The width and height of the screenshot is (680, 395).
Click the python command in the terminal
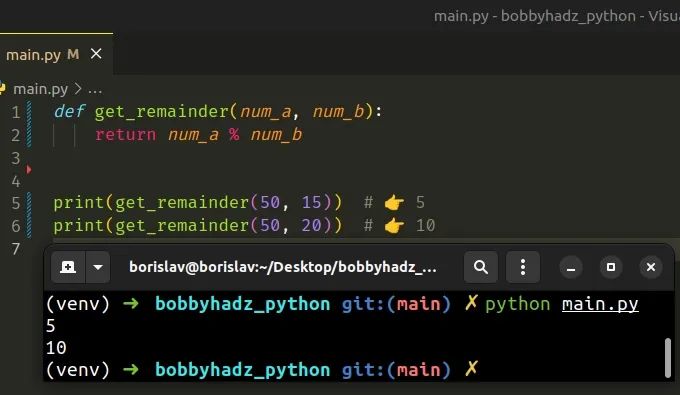coord(518,304)
